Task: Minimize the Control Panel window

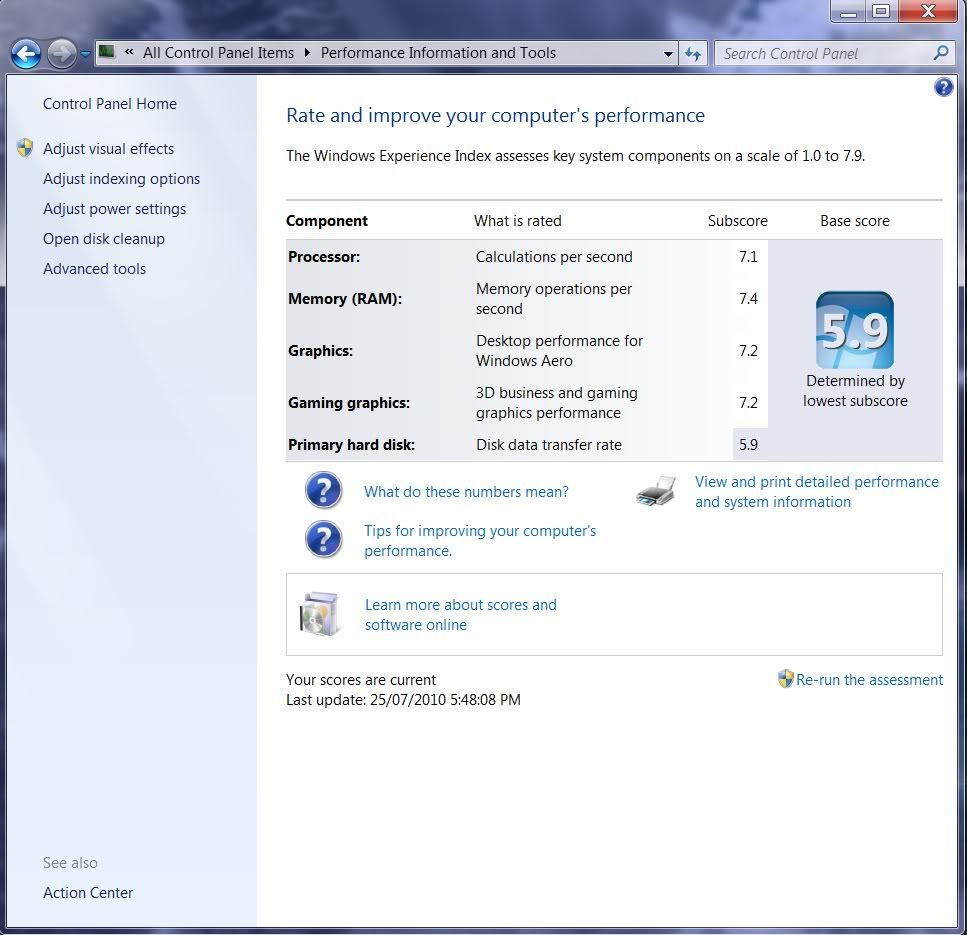Action: tap(849, 11)
